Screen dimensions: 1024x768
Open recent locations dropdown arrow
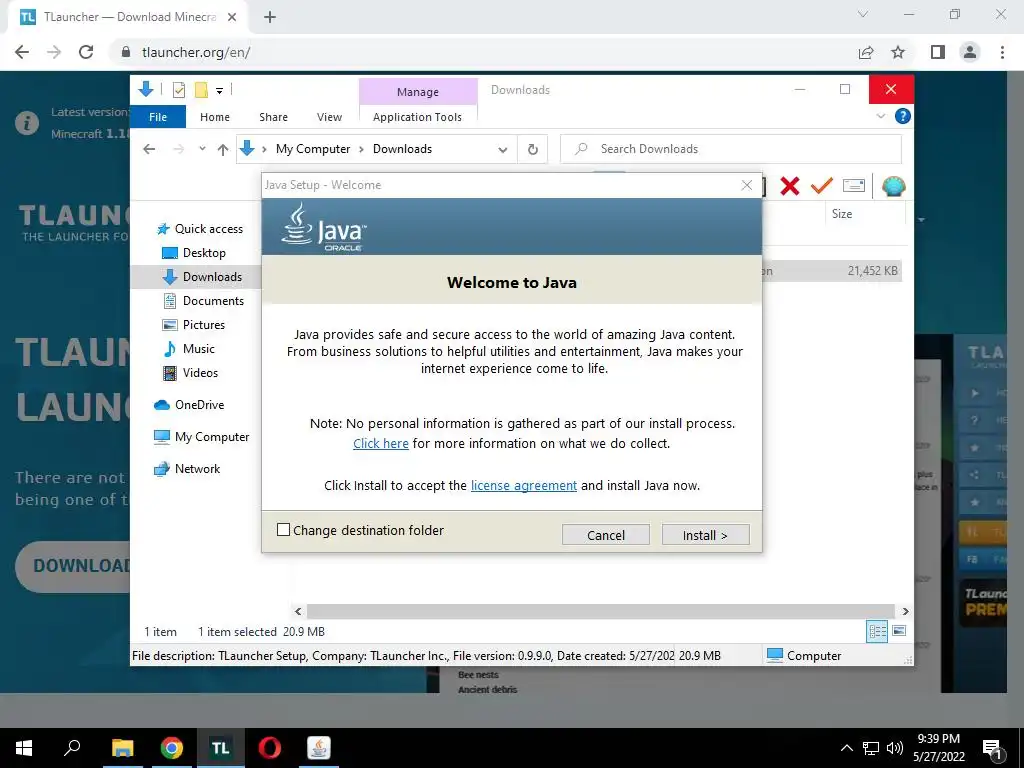[202, 150]
